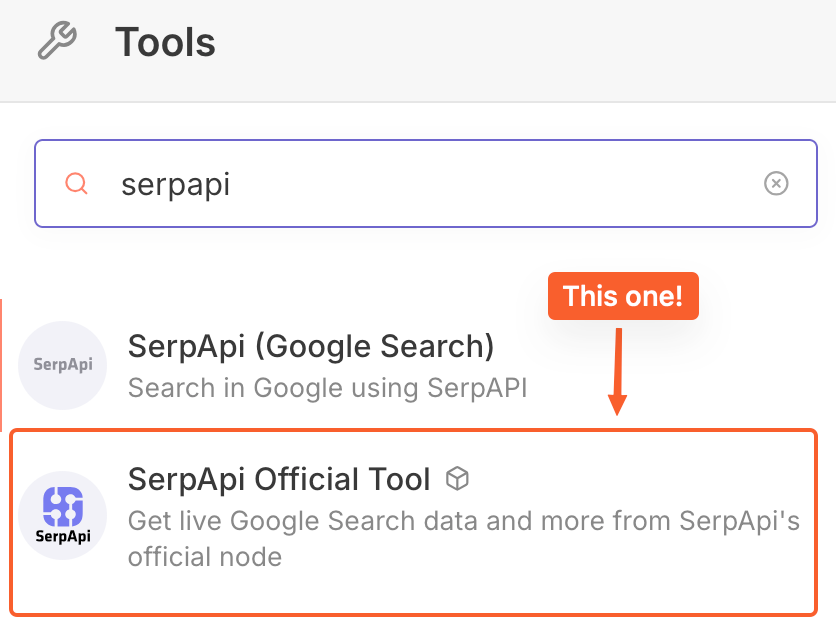Click the gray SerpApi circular logo

[62, 365]
